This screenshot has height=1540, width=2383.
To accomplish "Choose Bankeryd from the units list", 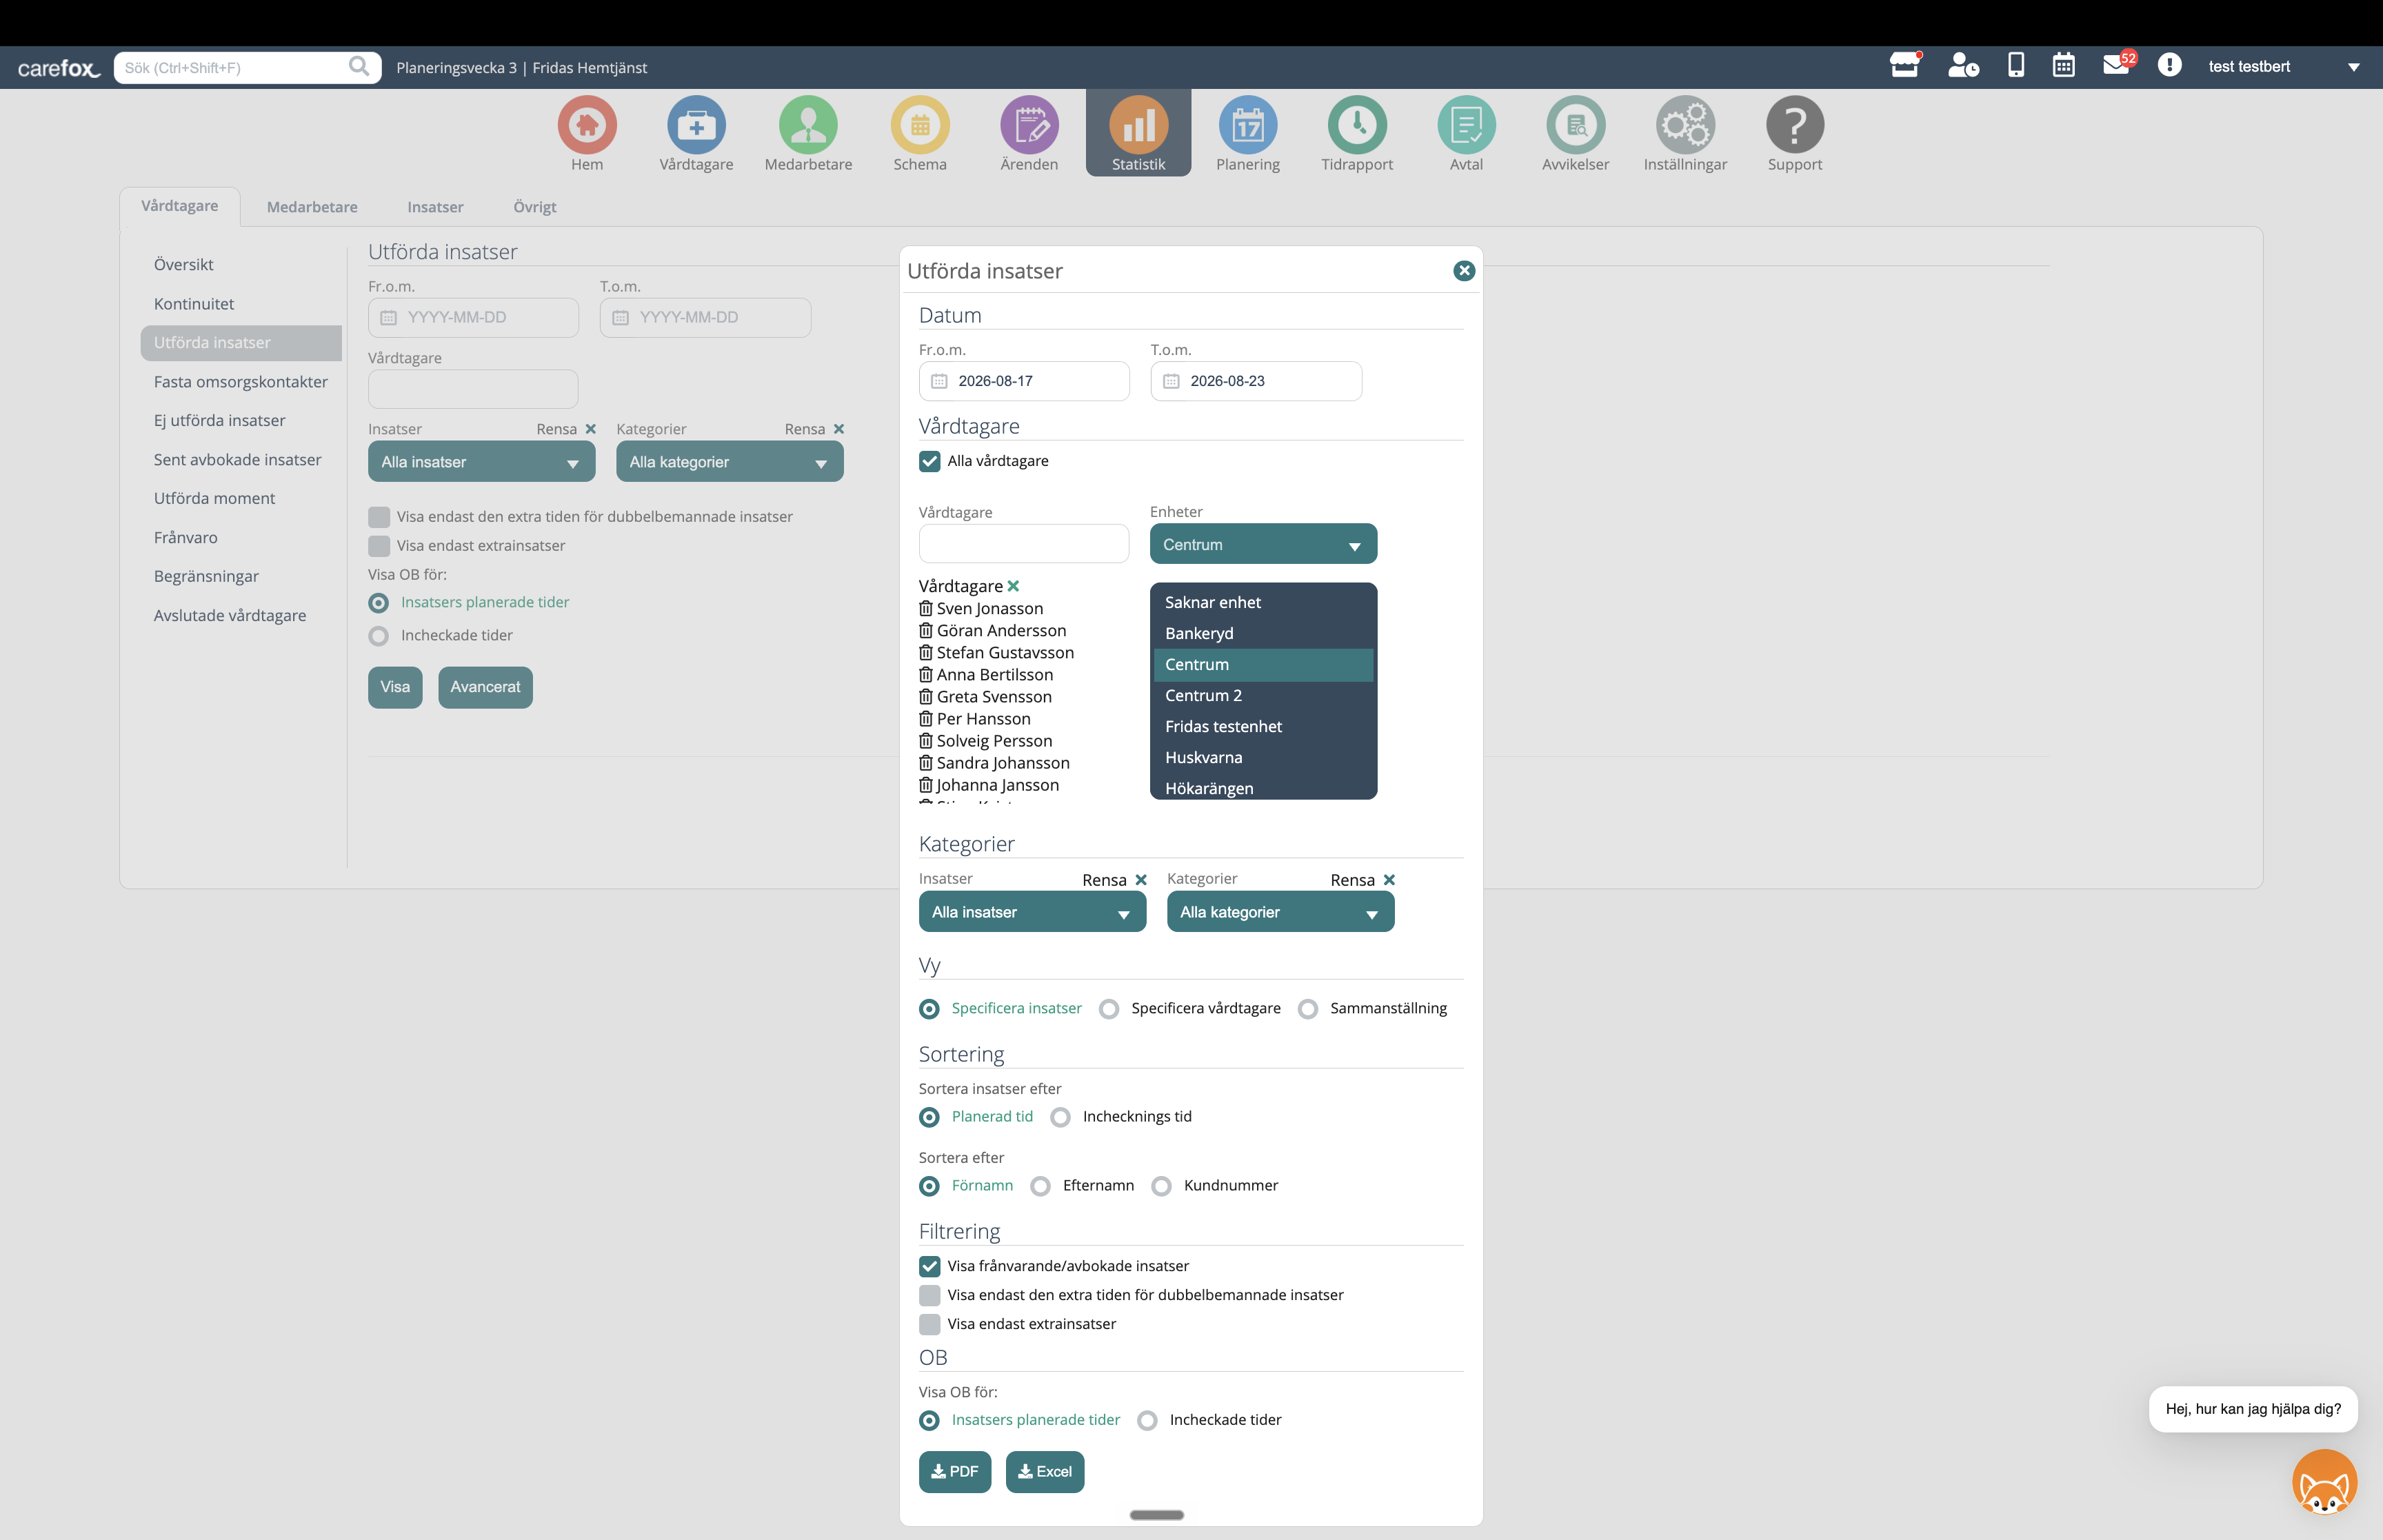I will point(1263,633).
